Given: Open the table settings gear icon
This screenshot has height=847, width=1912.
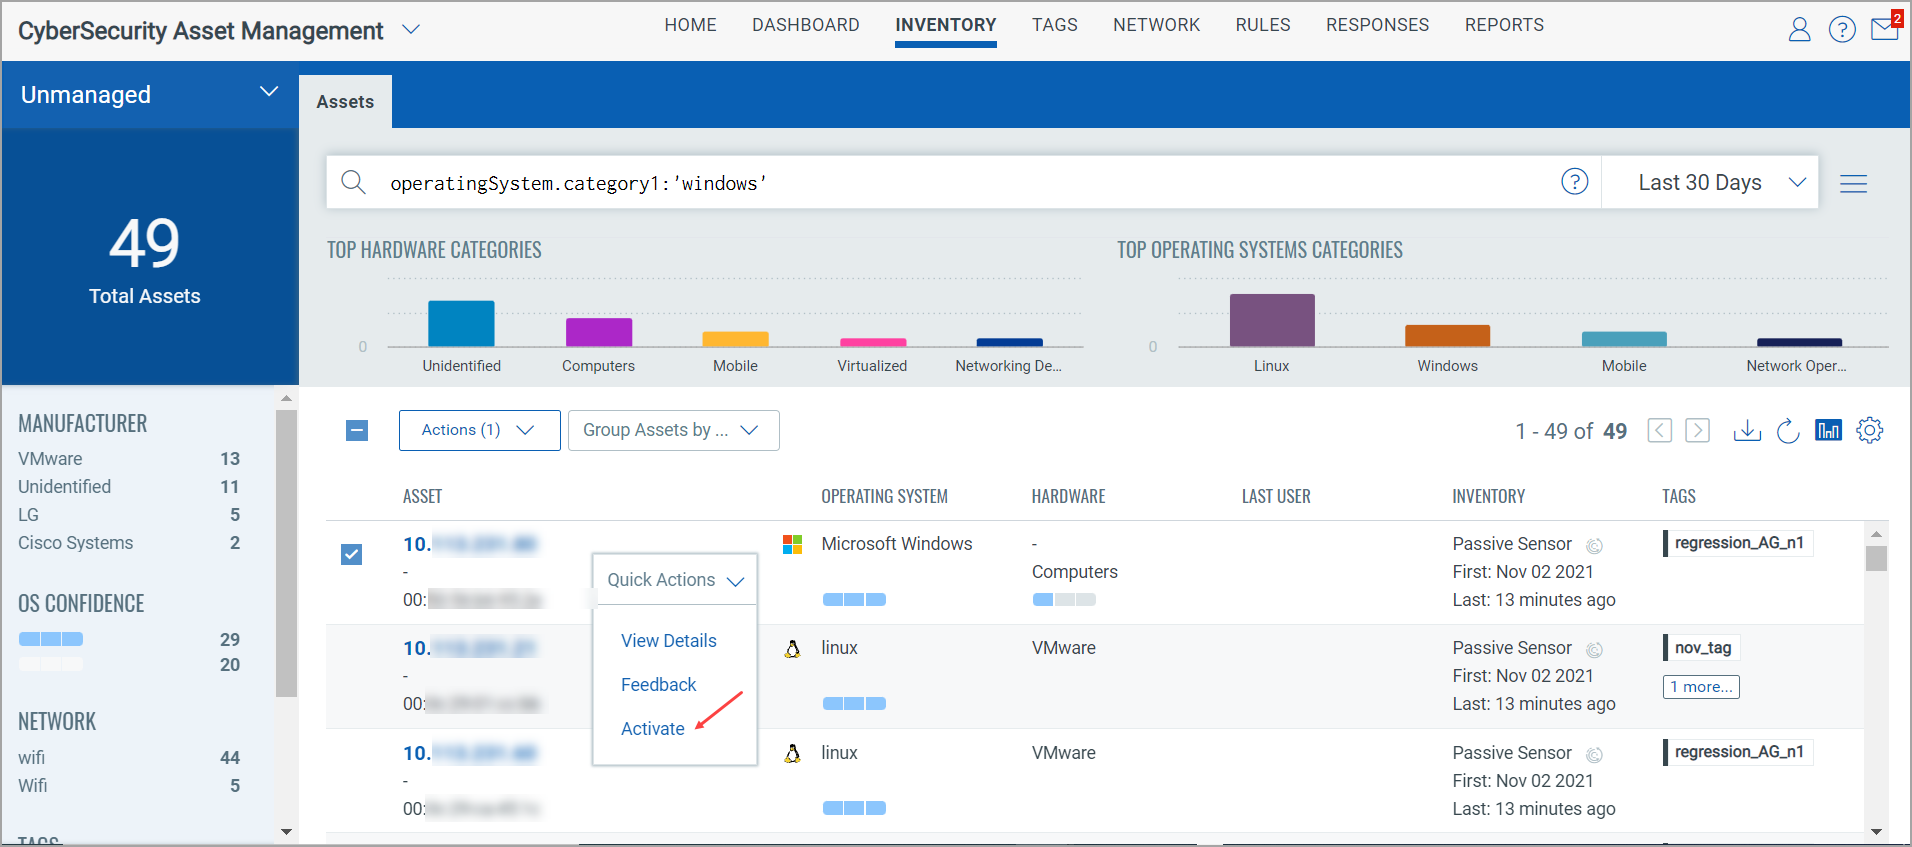Looking at the screenshot, I should tap(1869, 430).
